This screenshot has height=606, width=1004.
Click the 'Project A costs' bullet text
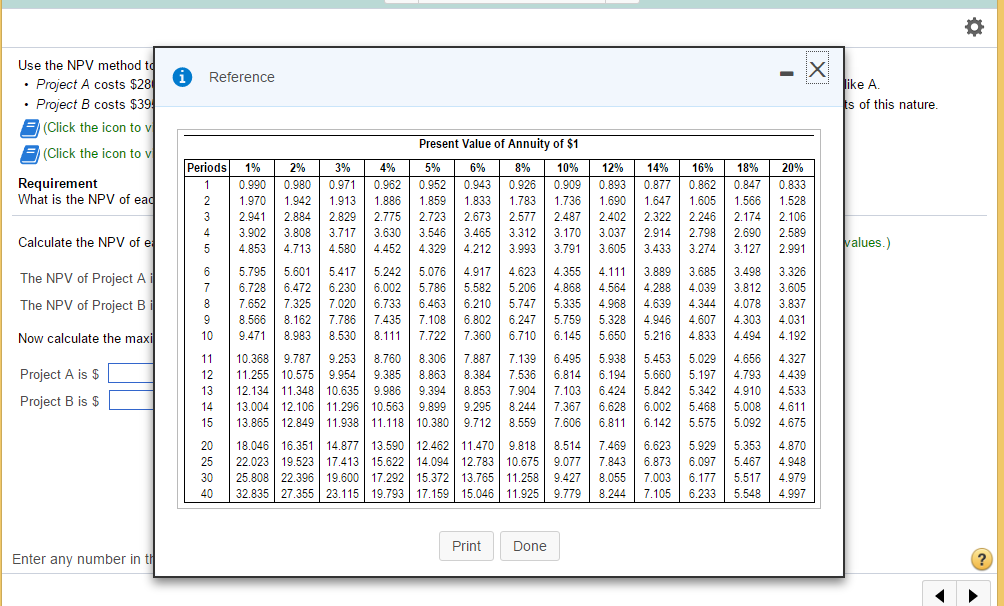coord(82,85)
